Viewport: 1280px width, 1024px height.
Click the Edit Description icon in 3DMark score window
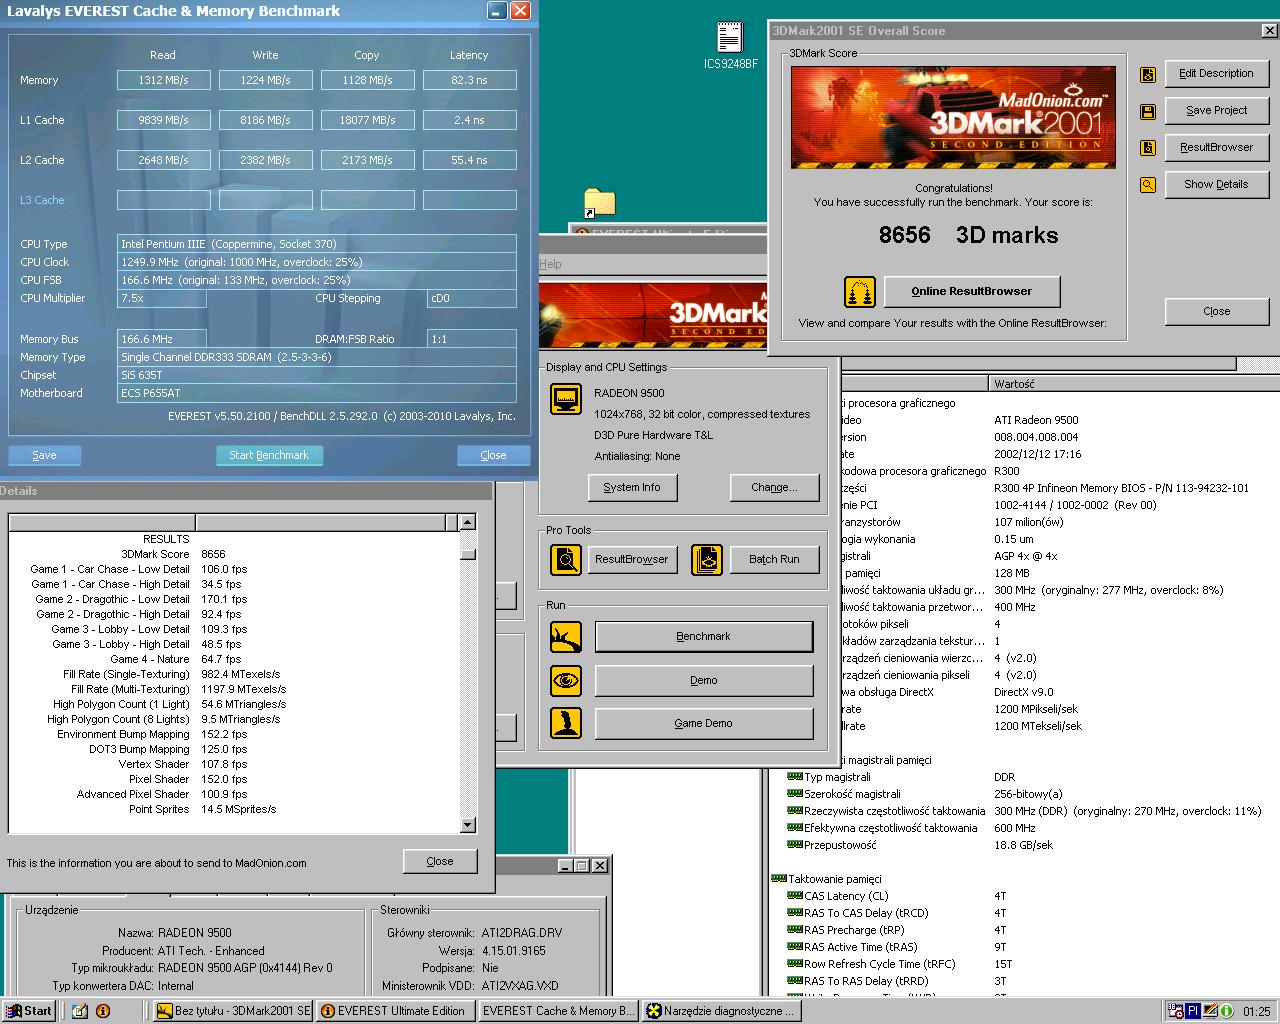[1147, 74]
